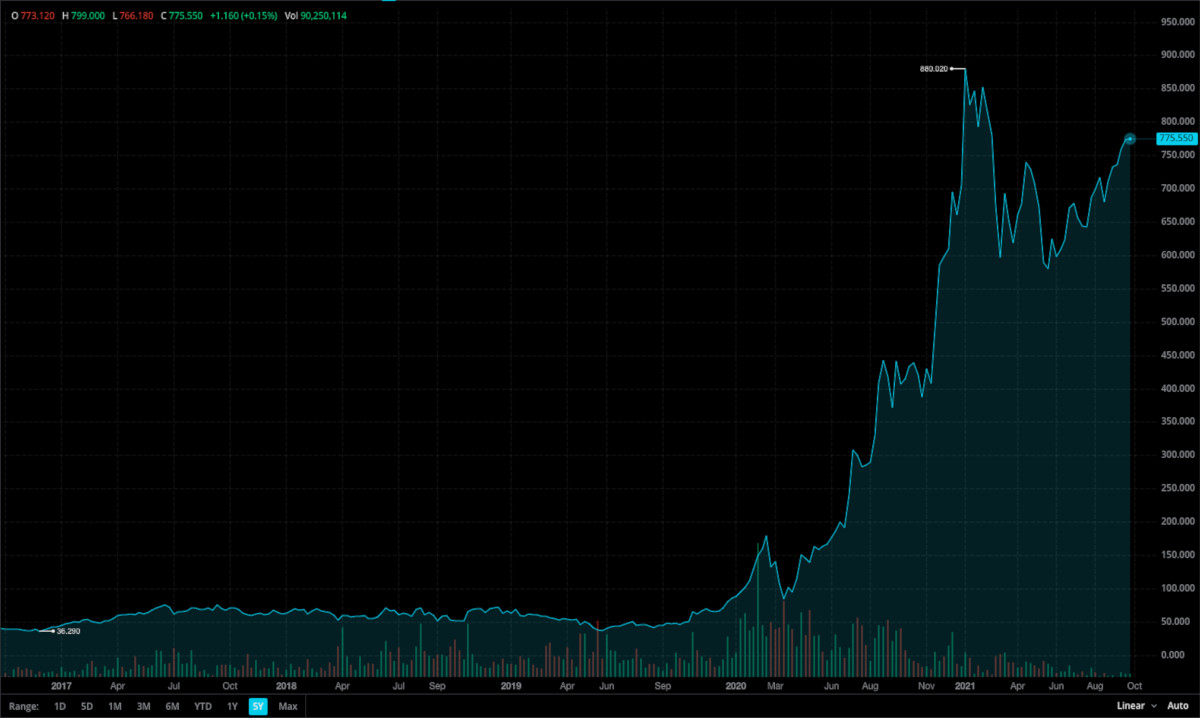Click the 880.020 high marker label
This screenshot has height=718, width=1200.
point(933,69)
